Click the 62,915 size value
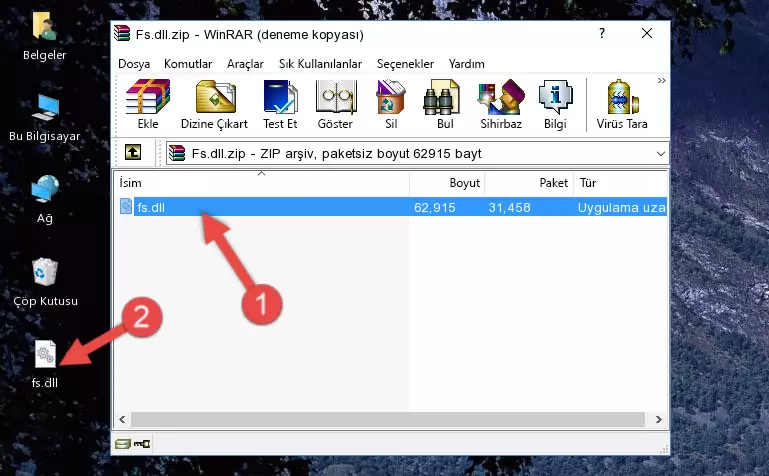This screenshot has height=476, width=769. pos(435,207)
